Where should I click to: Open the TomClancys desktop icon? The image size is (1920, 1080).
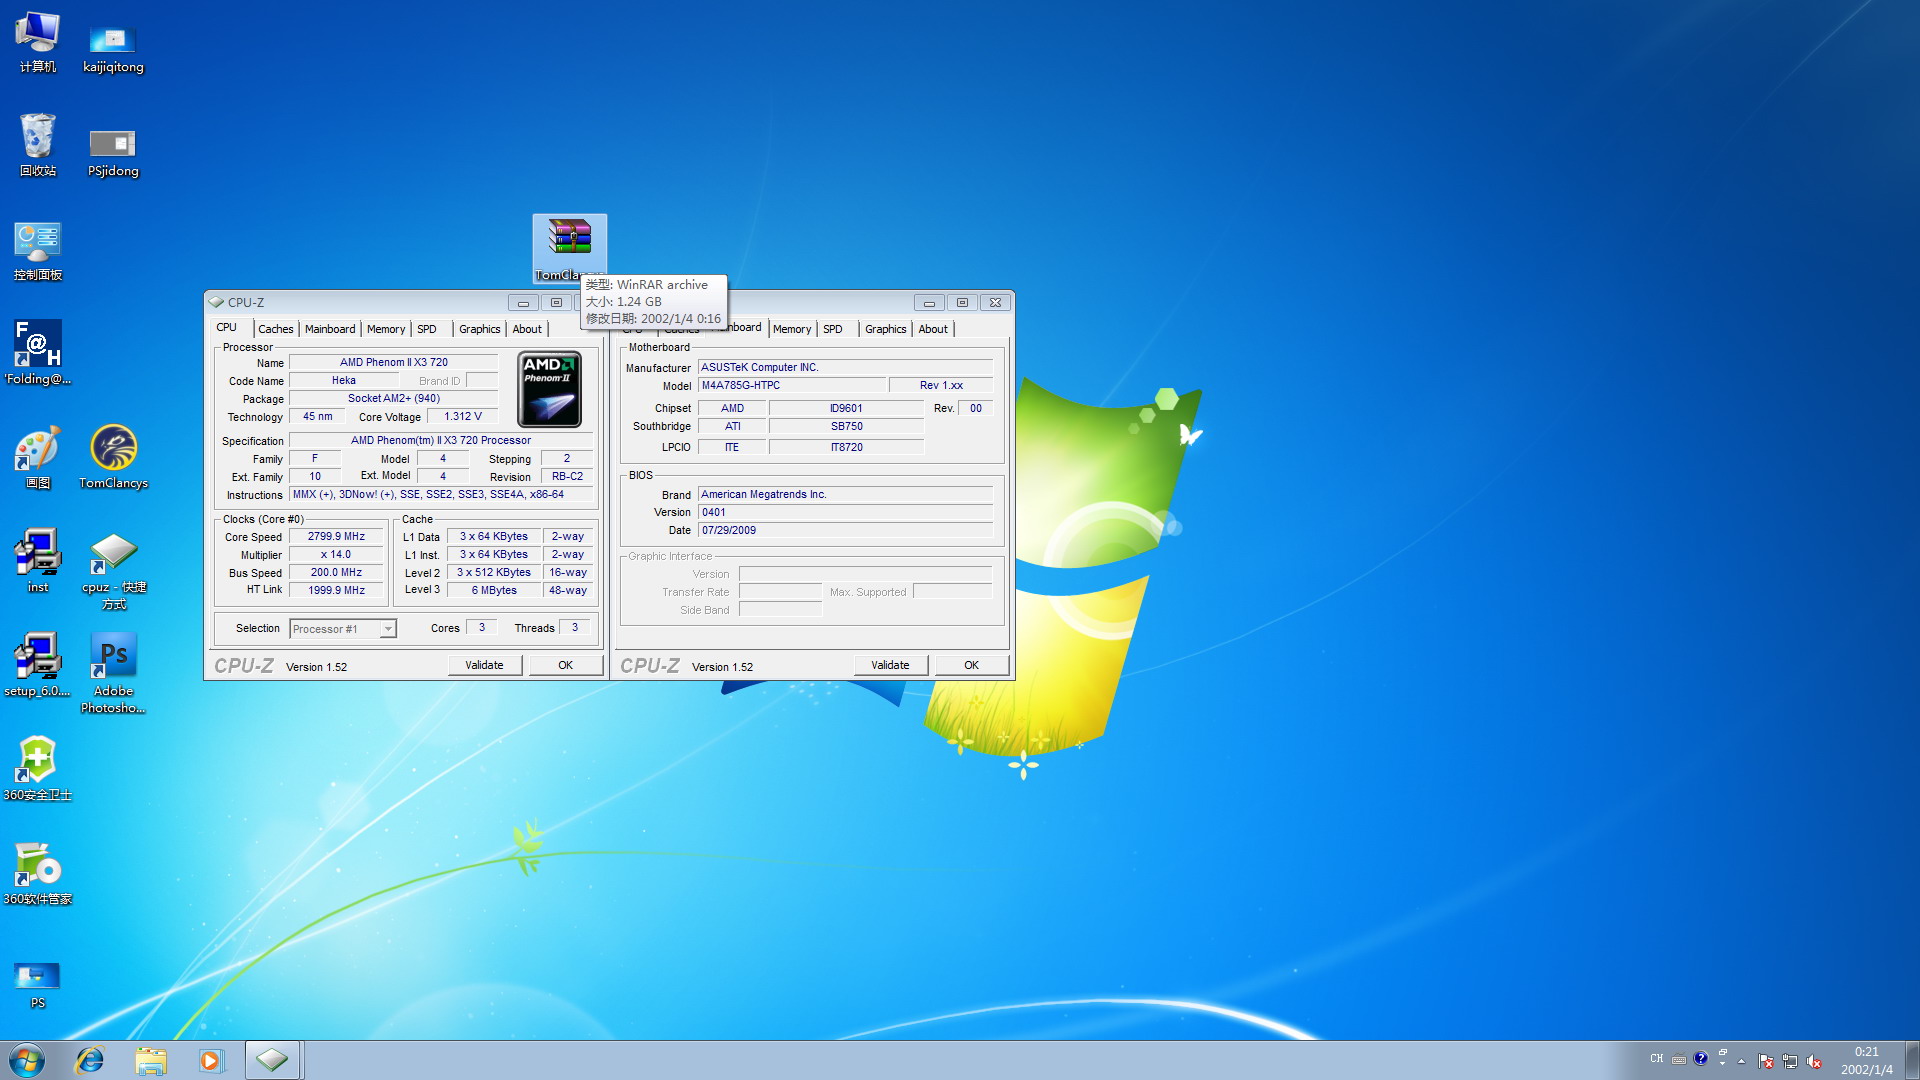[113, 448]
